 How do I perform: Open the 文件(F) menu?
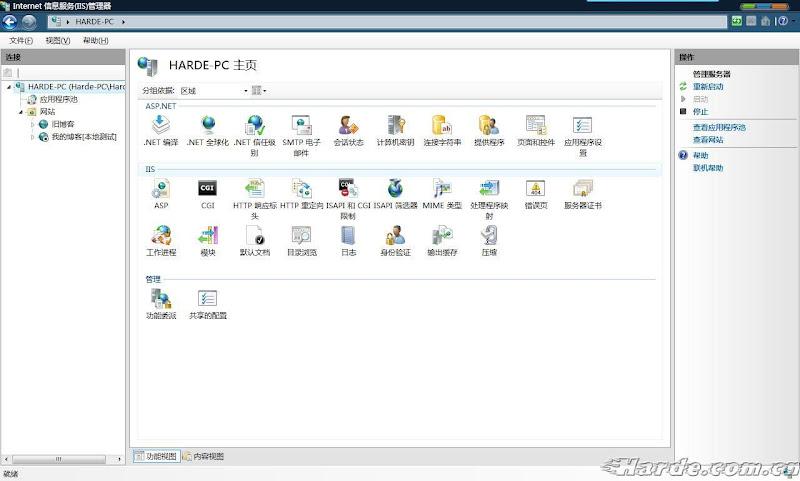coord(21,40)
